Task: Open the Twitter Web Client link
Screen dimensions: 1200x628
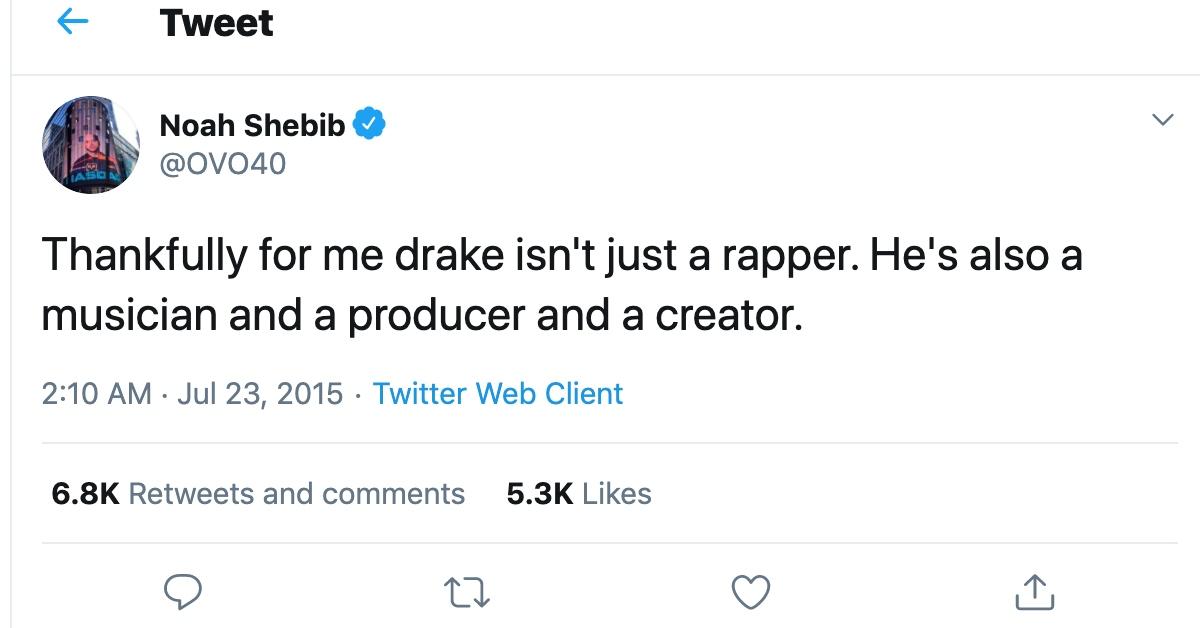Action: (497, 394)
